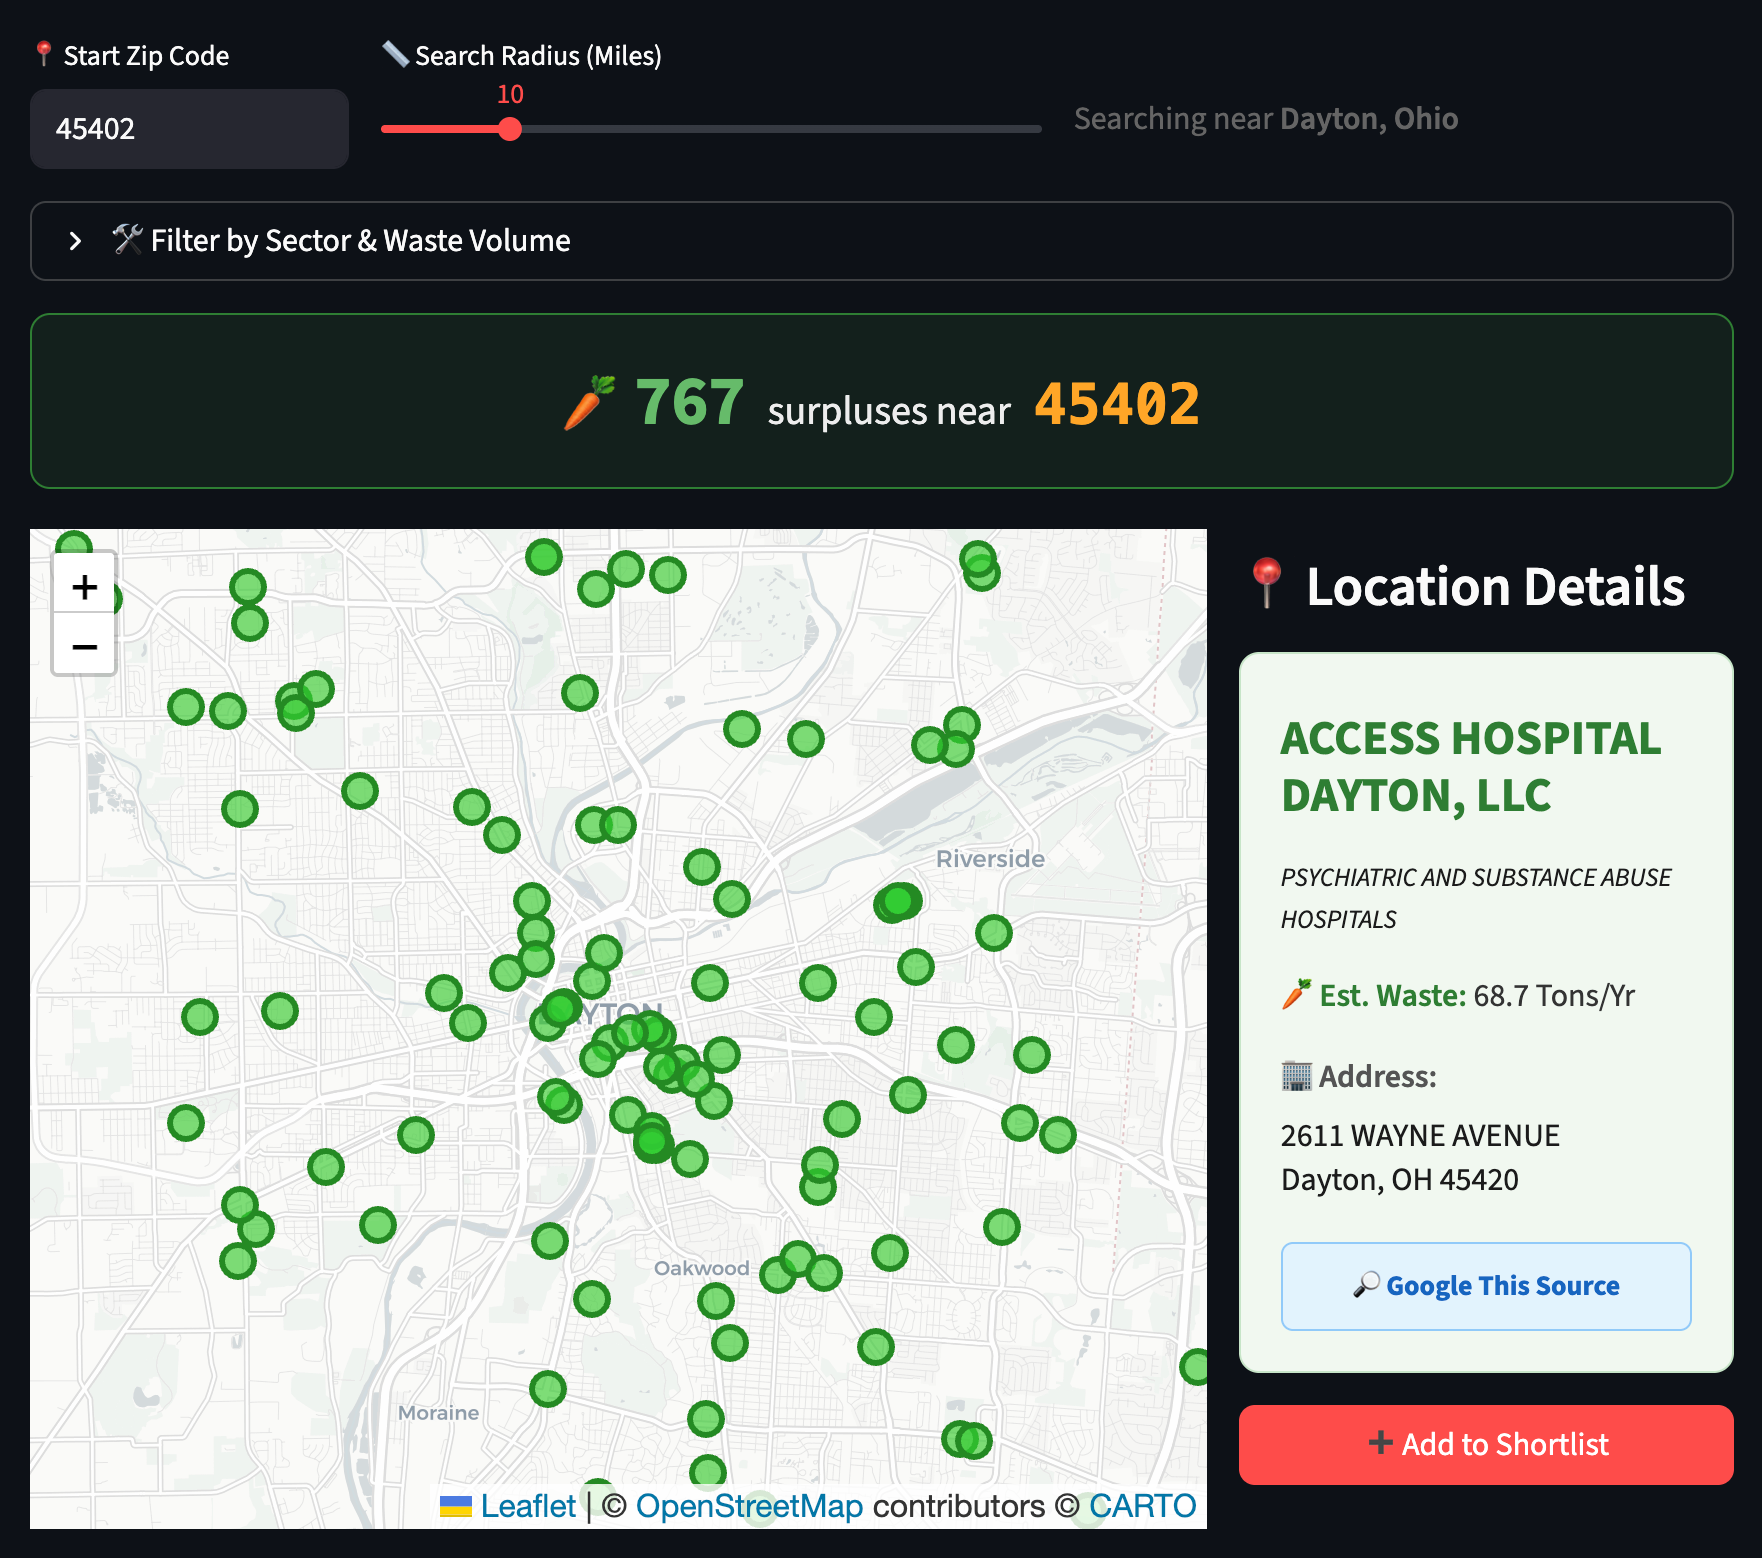The height and width of the screenshot is (1558, 1762).
Task: Select the map marker right of Moraine label
Action: 548,1389
